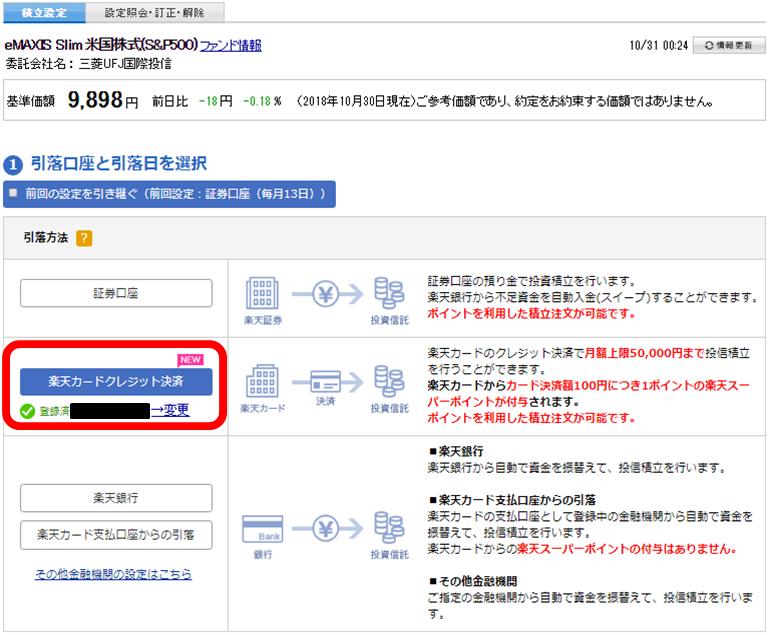770x635 pixels.
Task: Click the ■その他金融機関 heading
Action: (x=473, y=581)
